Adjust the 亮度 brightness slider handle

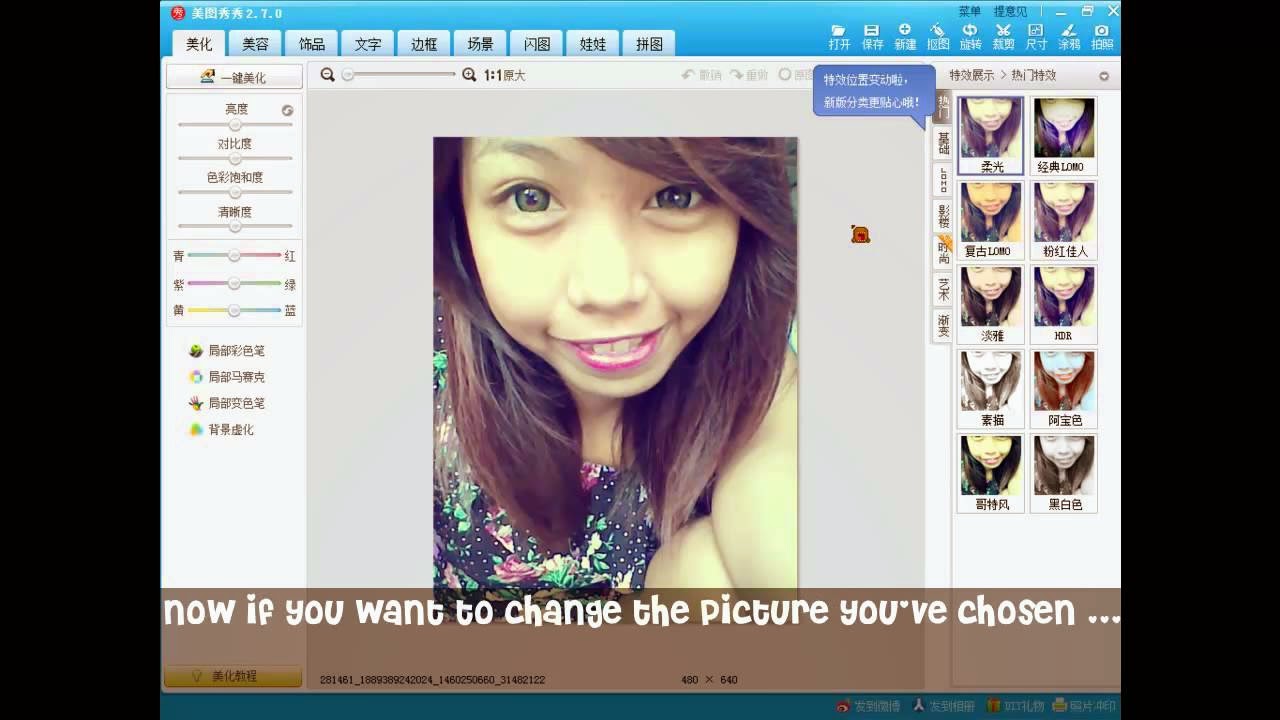pos(235,124)
